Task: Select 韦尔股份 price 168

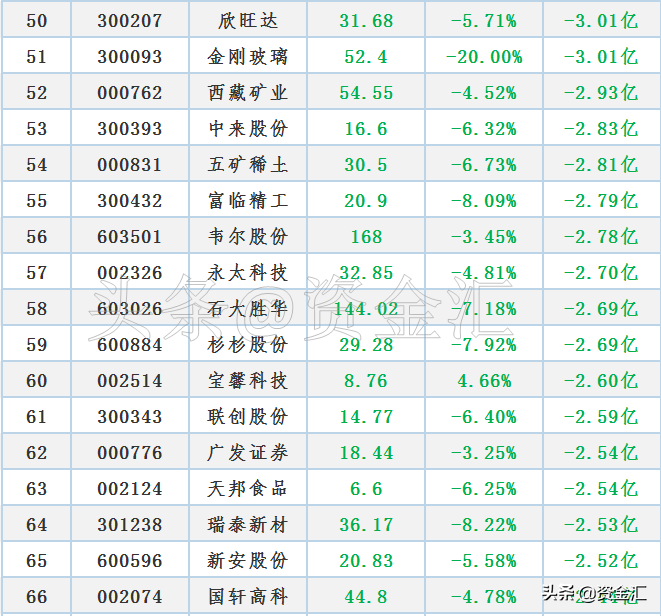Action: click(x=366, y=237)
